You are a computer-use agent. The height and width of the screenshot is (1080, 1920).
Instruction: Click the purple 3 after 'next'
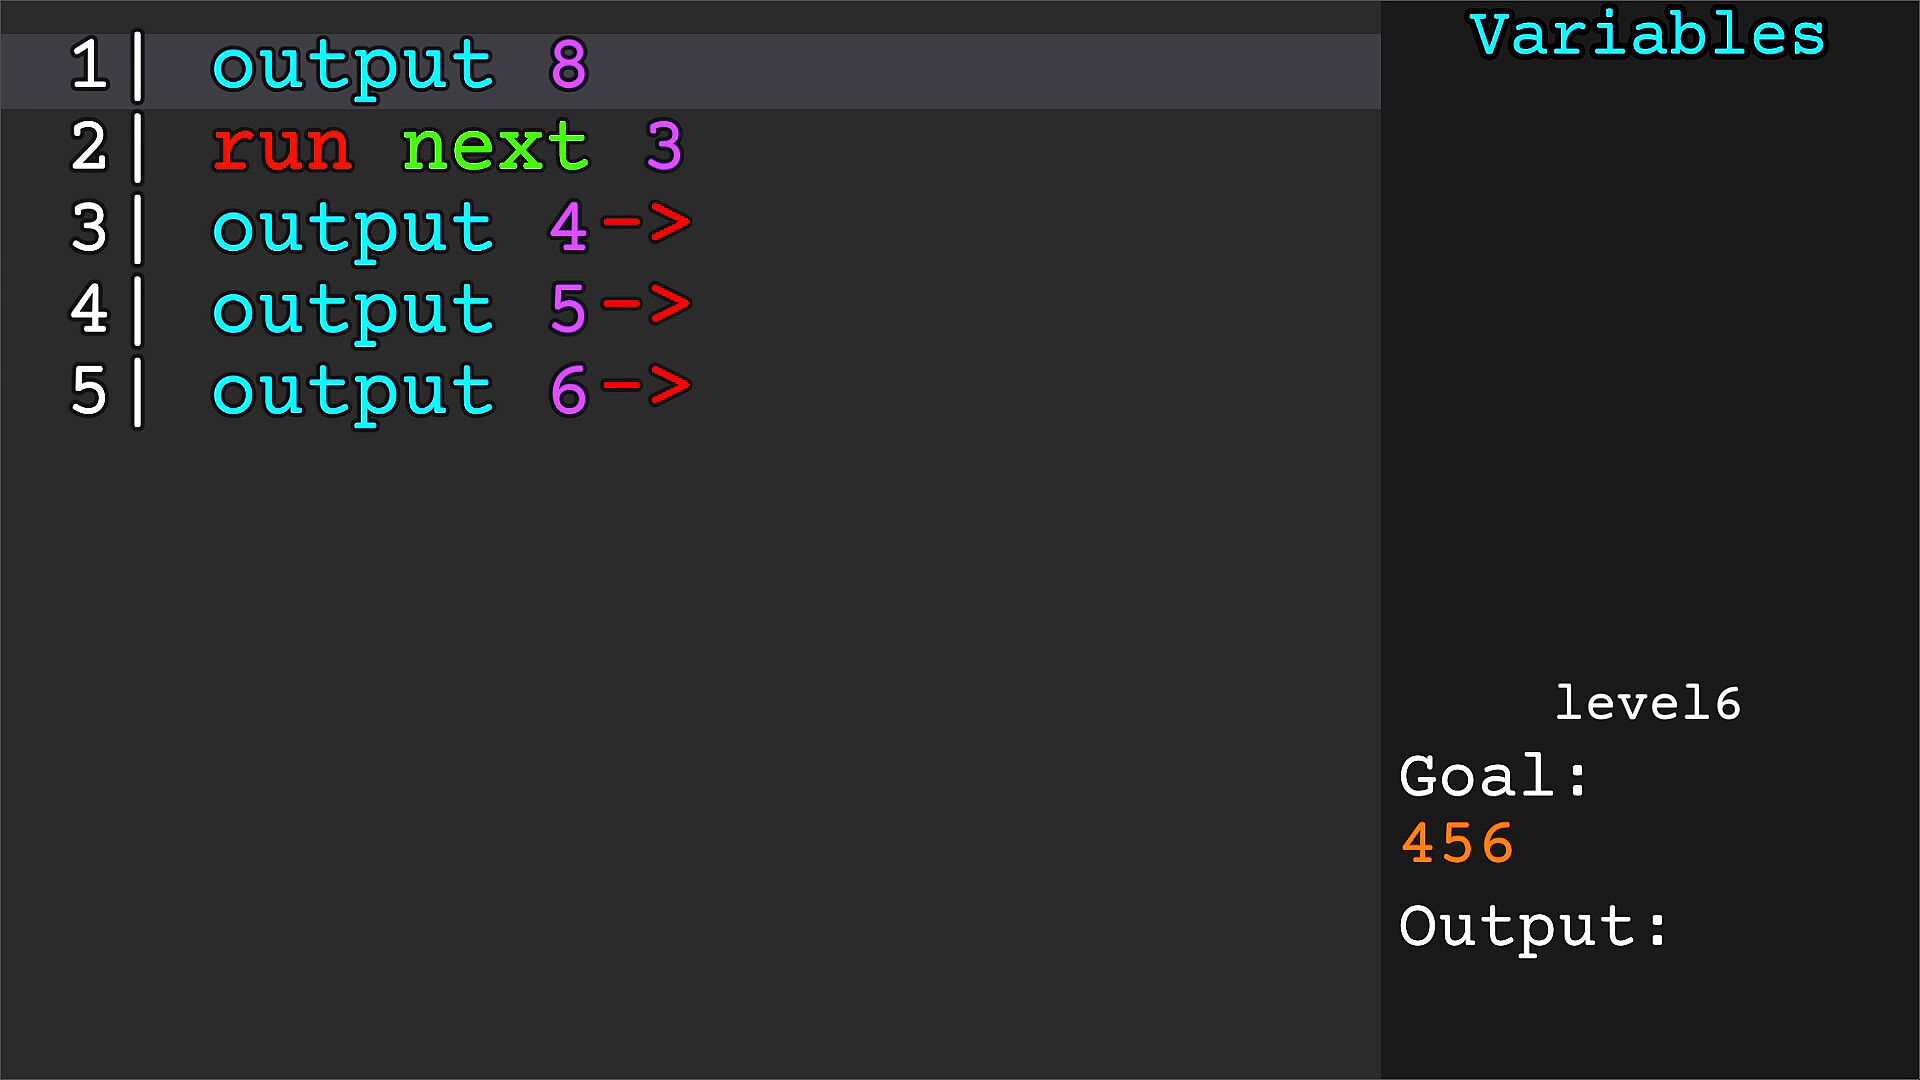pos(664,147)
